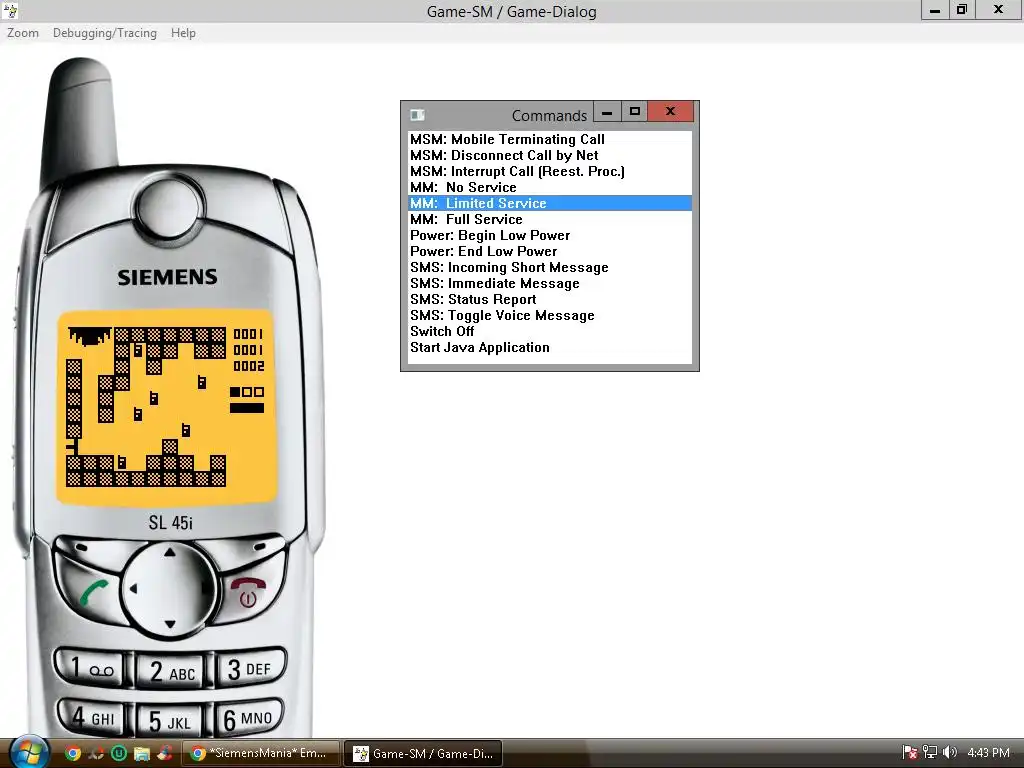Image resolution: width=1024 pixels, height=768 pixels.
Task: Click the Game-SM title bar app icon
Action: 10,10
